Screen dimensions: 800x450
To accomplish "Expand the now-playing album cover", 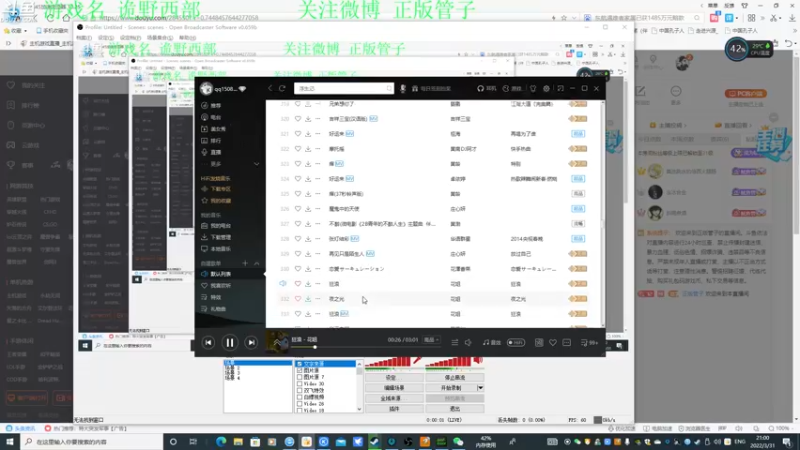I will click(277, 342).
